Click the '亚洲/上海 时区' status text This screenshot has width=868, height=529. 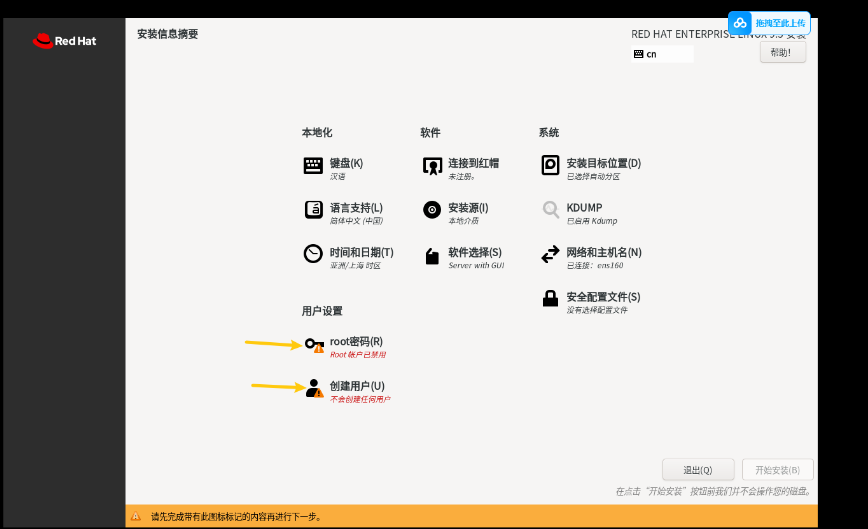(x=355, y=266)
